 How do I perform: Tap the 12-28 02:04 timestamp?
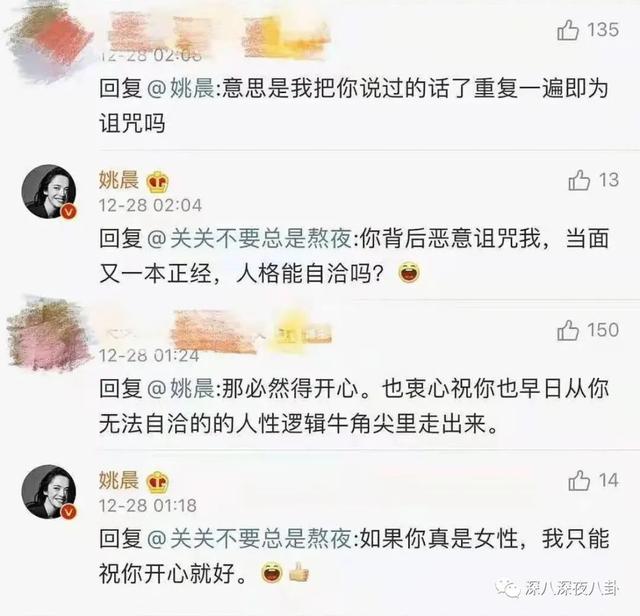click(x=150, y=205)
